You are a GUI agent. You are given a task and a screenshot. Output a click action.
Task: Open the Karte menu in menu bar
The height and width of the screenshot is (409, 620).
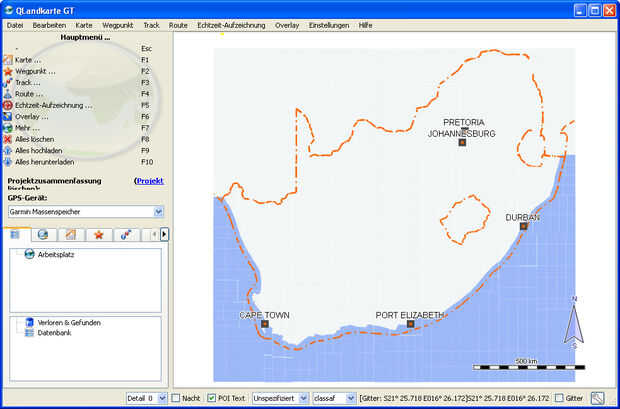(84, 25)
